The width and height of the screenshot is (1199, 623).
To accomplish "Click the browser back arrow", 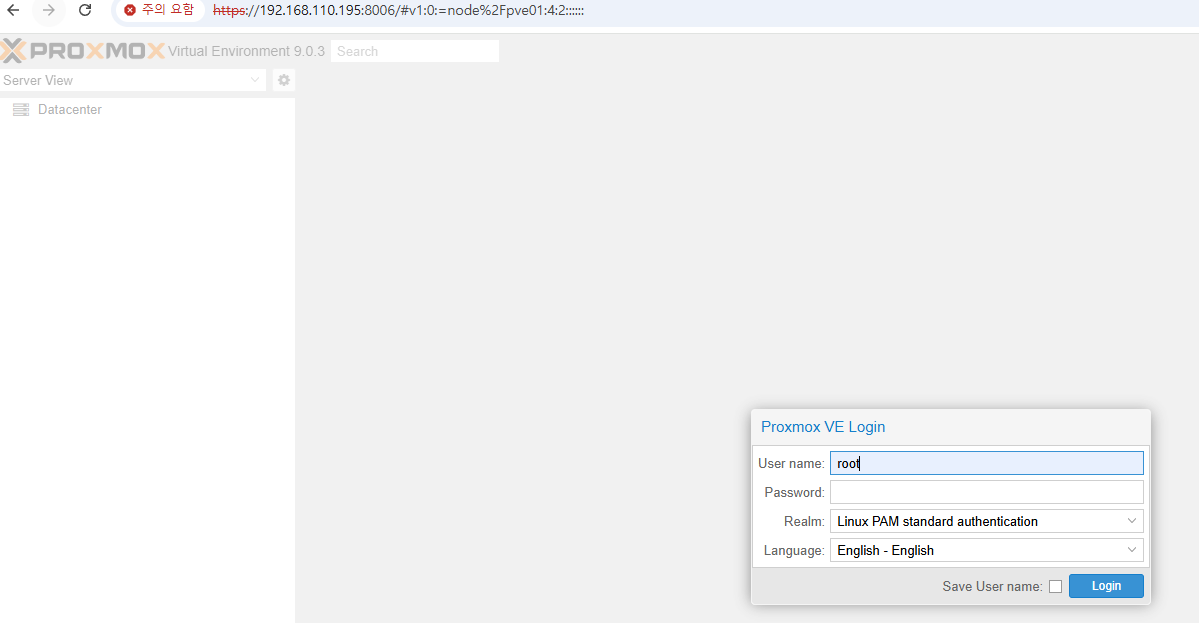I will tap(13, 10).
